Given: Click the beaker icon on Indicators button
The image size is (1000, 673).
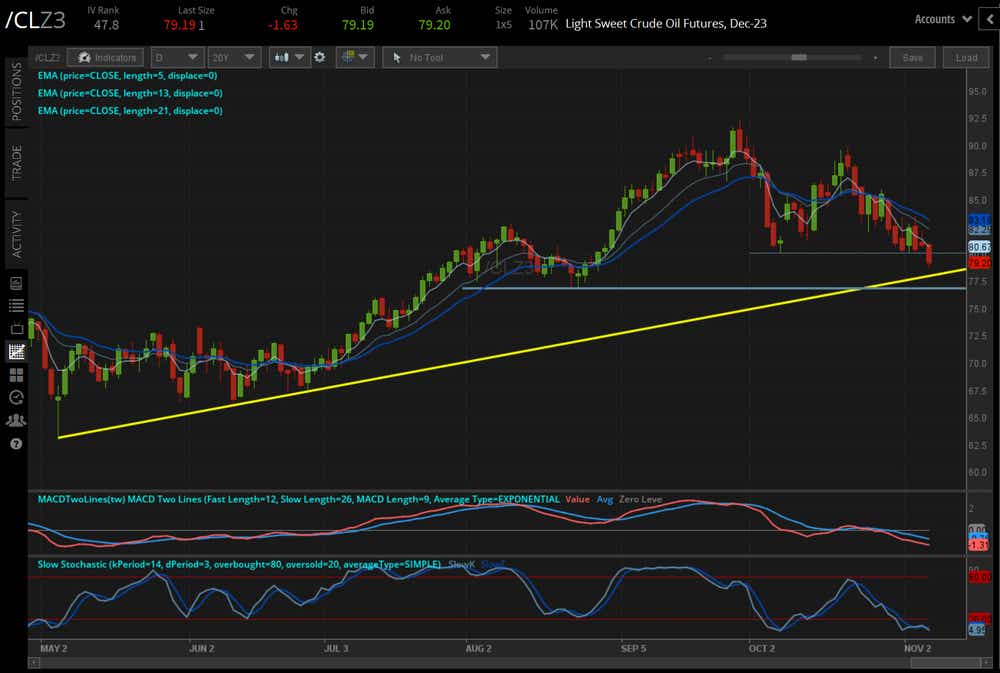Looking at the screenshot, I should point(84,57).
